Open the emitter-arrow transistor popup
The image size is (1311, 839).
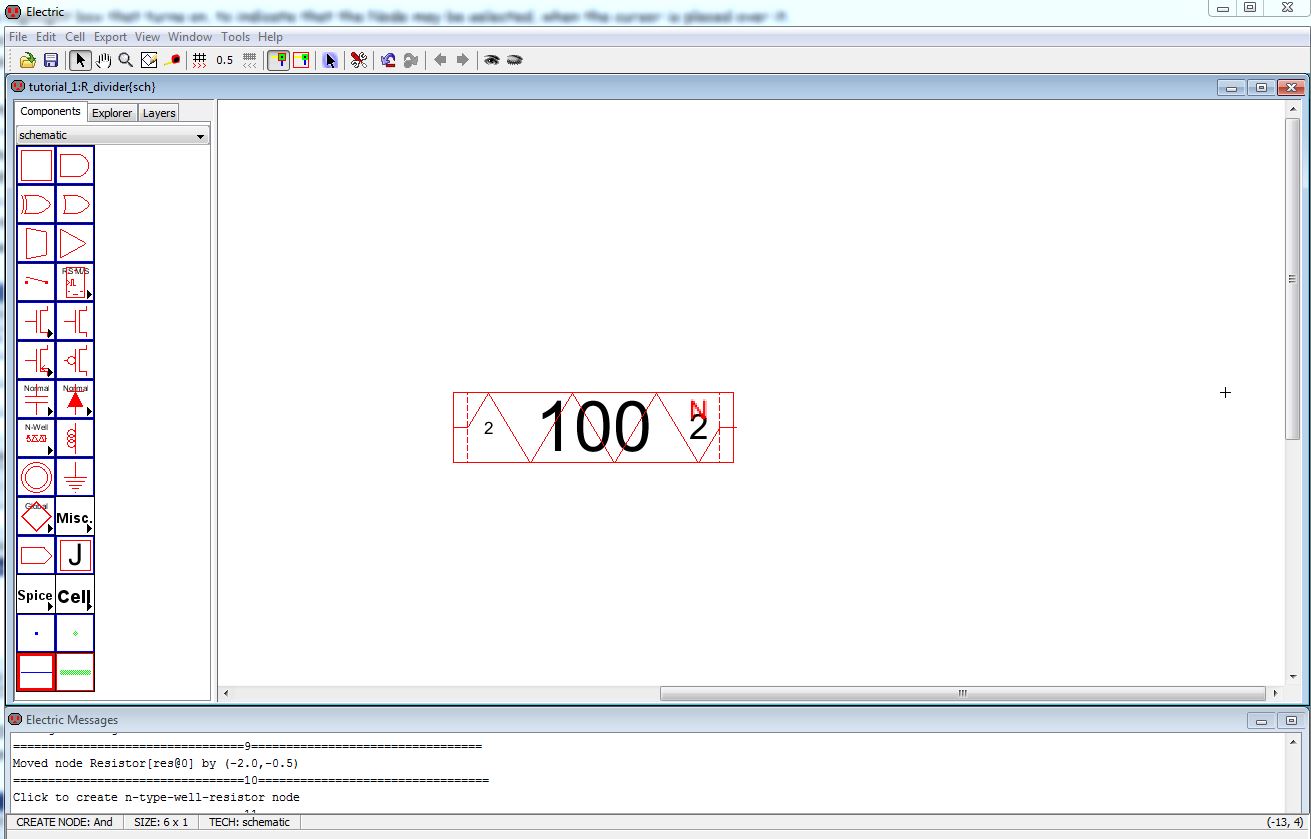point(36,360)
